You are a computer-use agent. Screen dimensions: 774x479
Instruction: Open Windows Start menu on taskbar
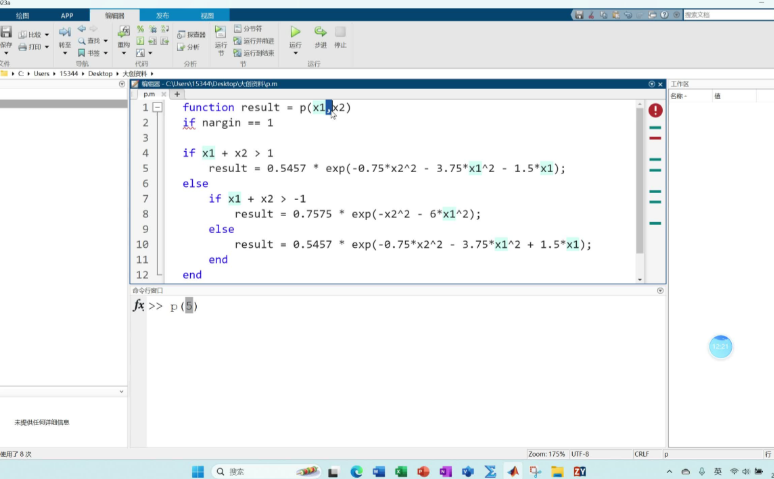(x=197, y=471)
